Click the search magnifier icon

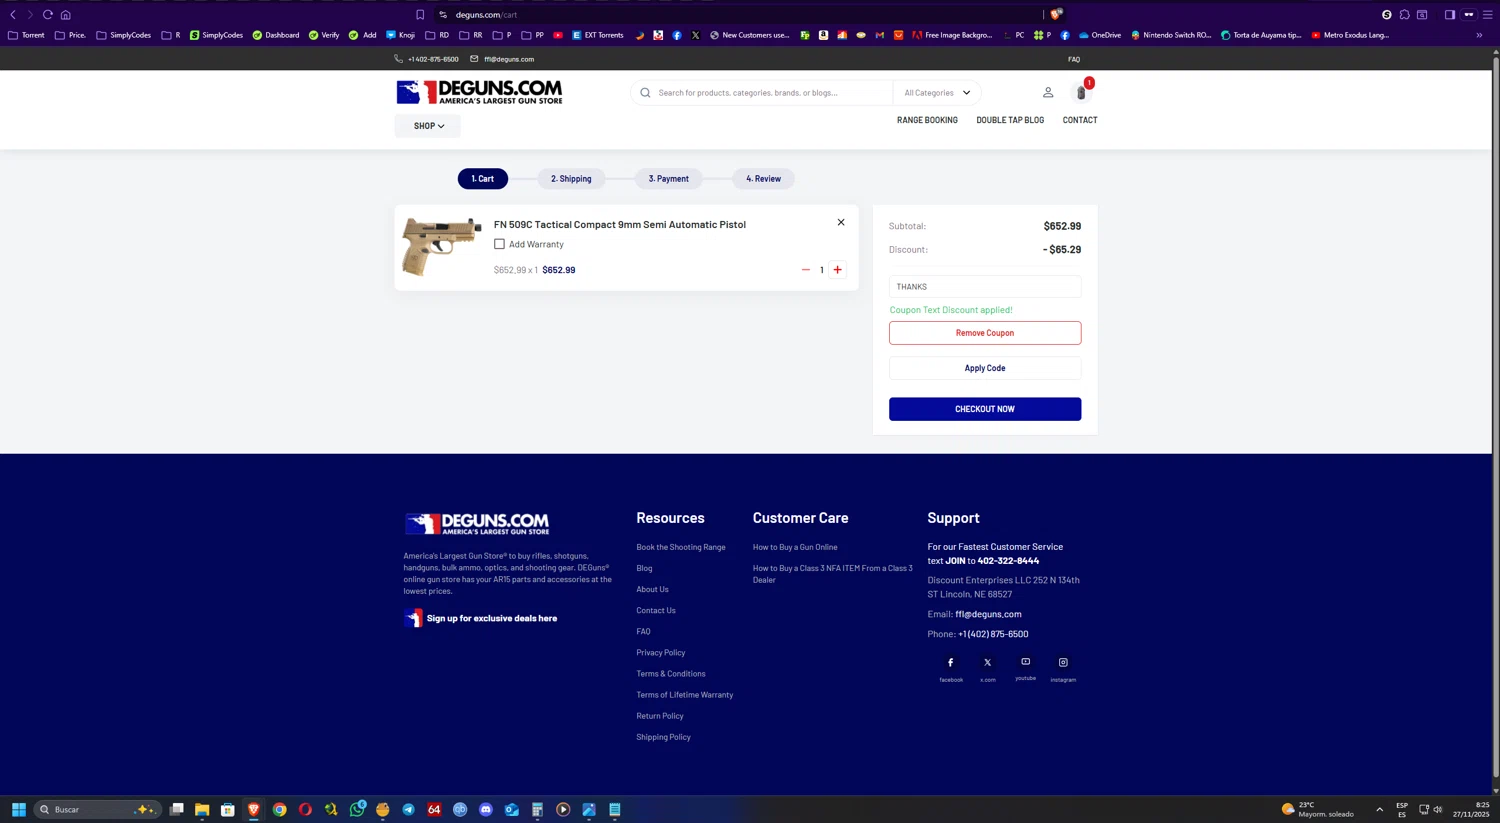point(645,93)
